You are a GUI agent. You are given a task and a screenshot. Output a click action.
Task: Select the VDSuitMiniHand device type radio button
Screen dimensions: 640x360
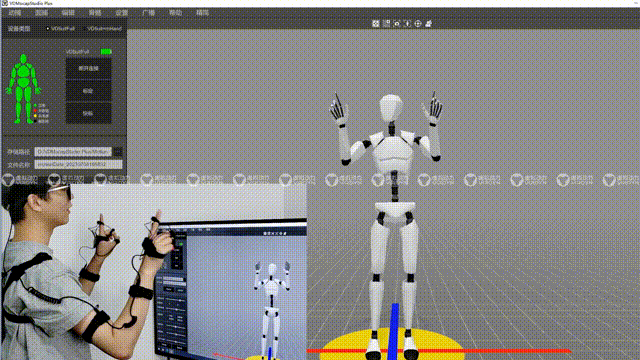click(x=84, y=29)
